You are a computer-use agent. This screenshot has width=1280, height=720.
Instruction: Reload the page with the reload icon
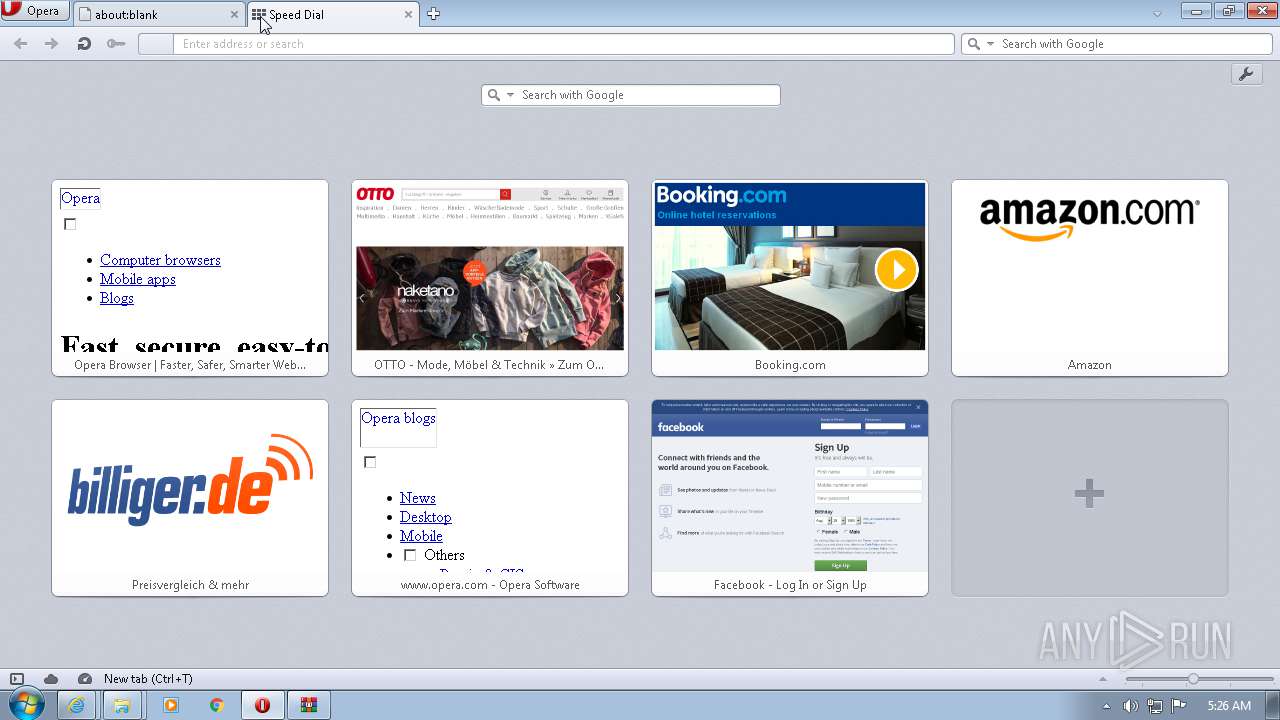84,44
